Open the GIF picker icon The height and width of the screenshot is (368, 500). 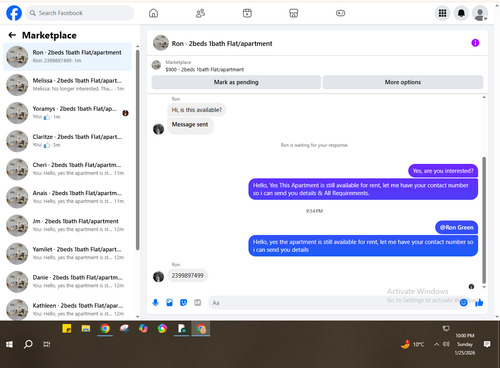(198, 303)
